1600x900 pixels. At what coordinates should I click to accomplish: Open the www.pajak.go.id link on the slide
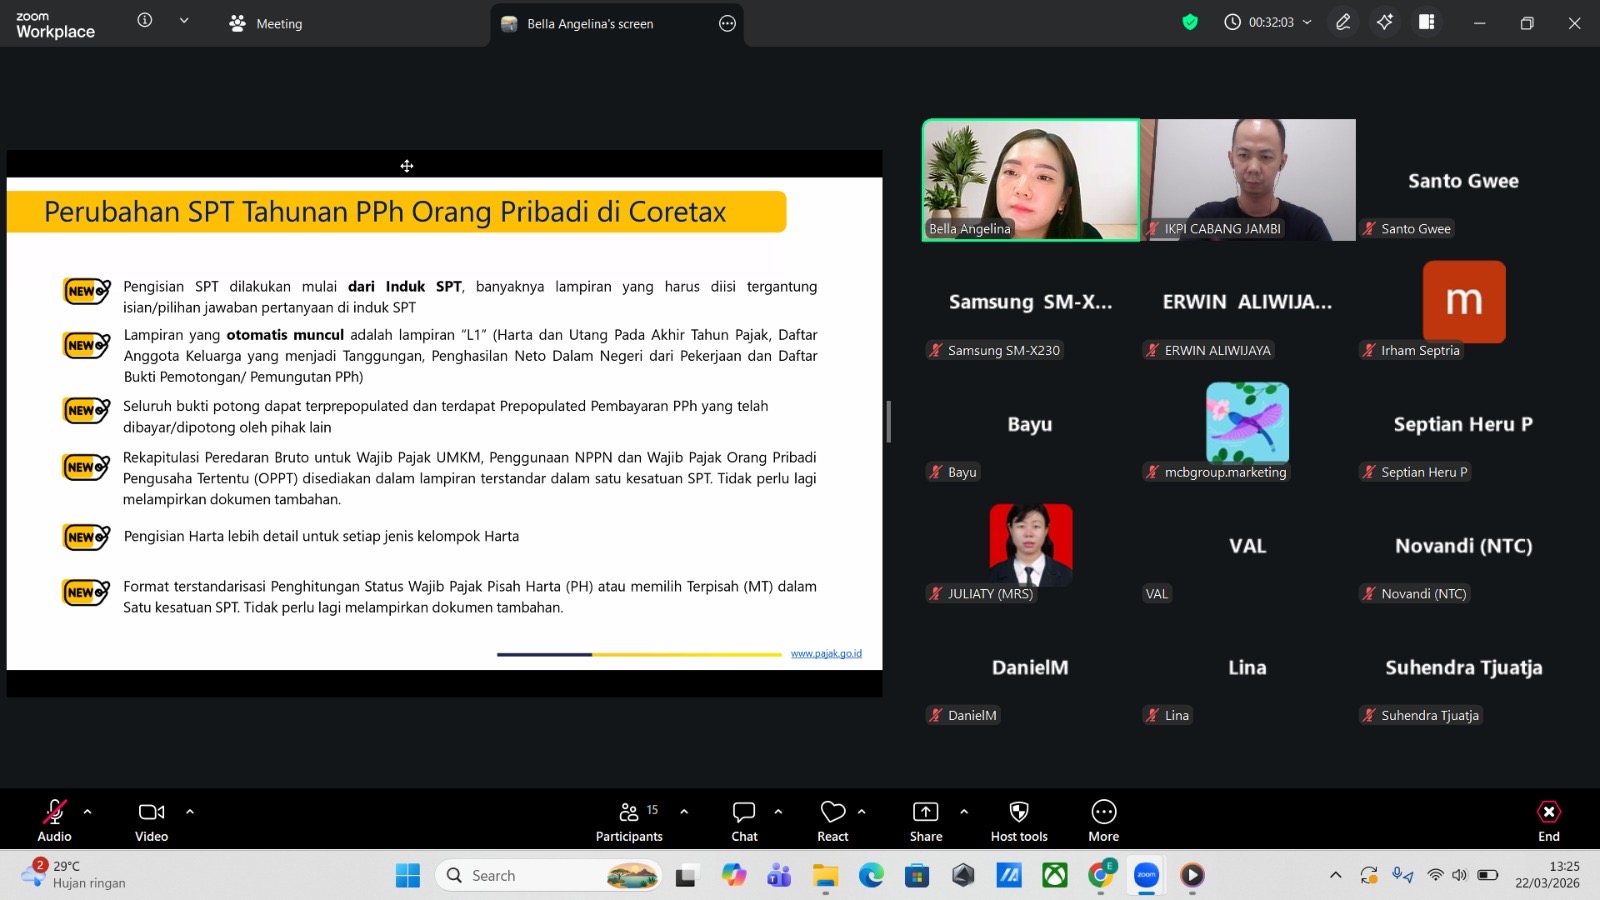click(x=826, y=652)
